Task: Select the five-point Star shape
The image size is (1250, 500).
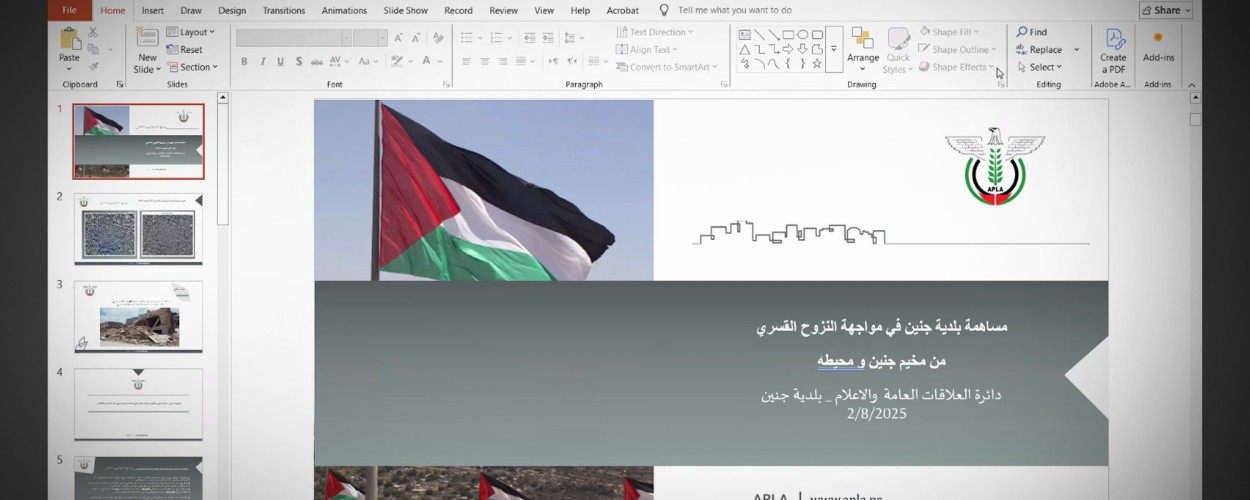Action: pos(817,64)
